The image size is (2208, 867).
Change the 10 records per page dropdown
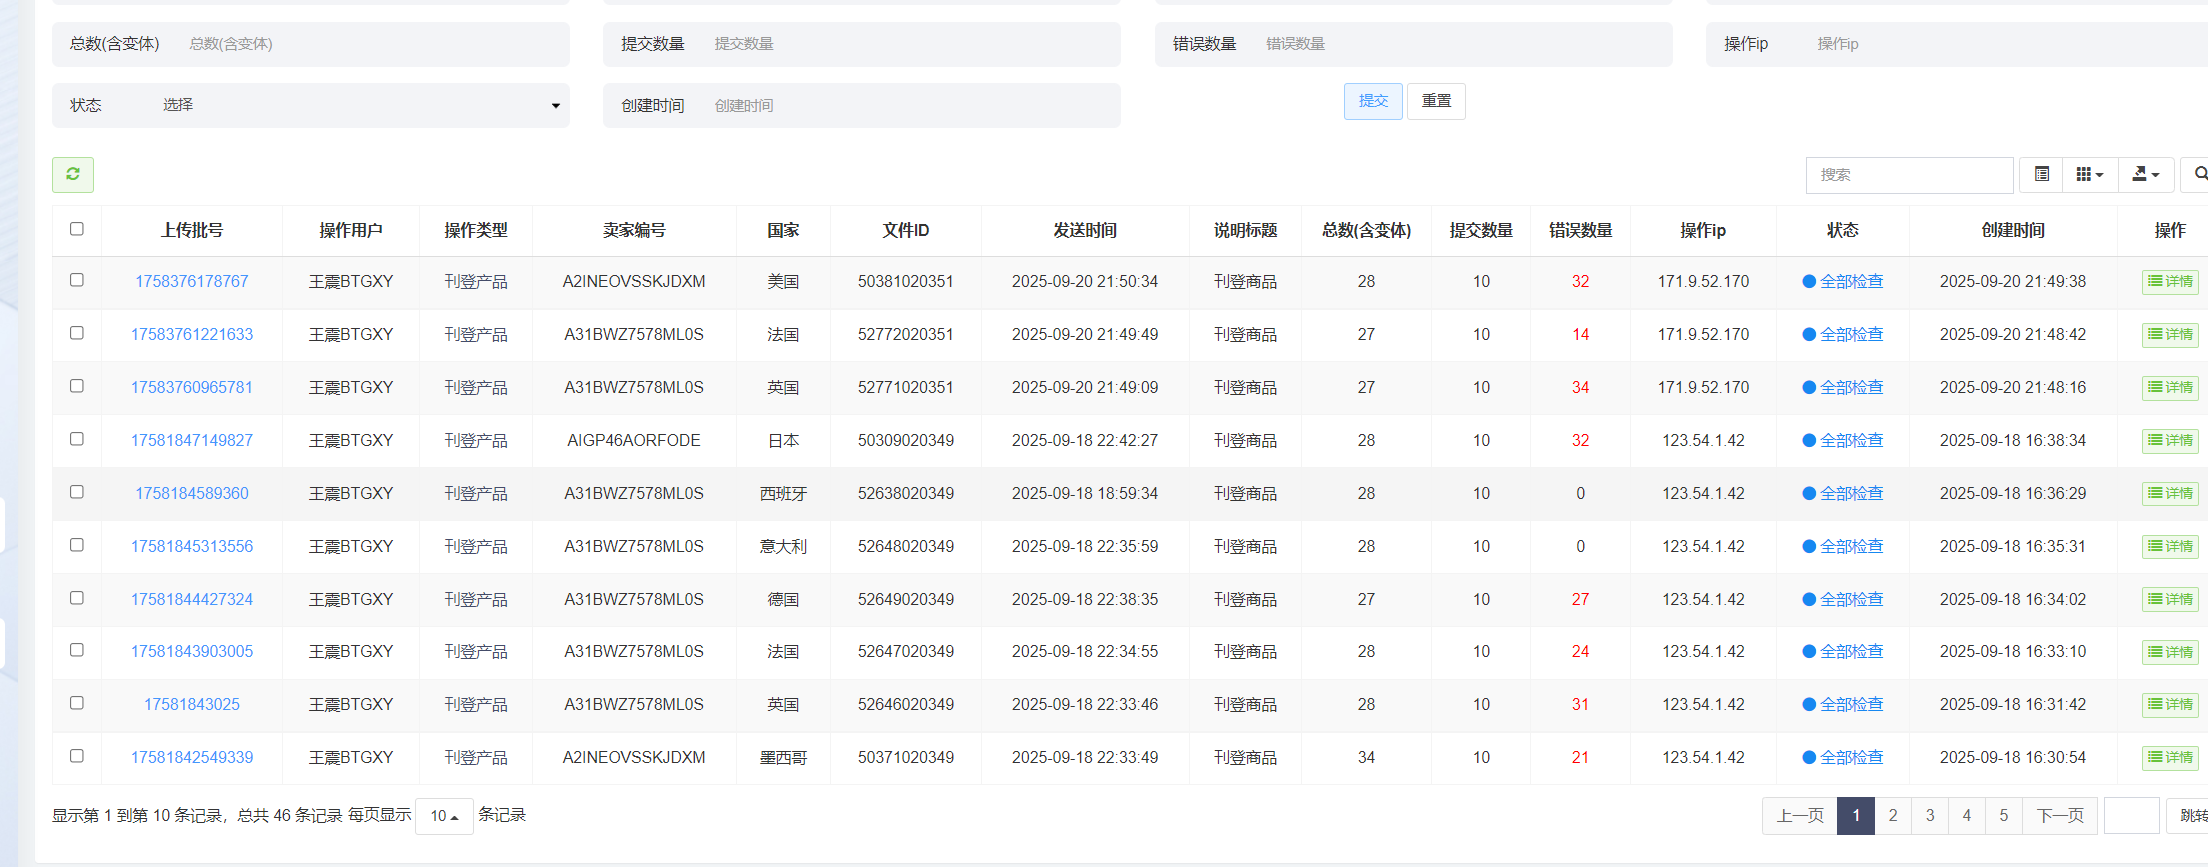click(x=444, y=816)
